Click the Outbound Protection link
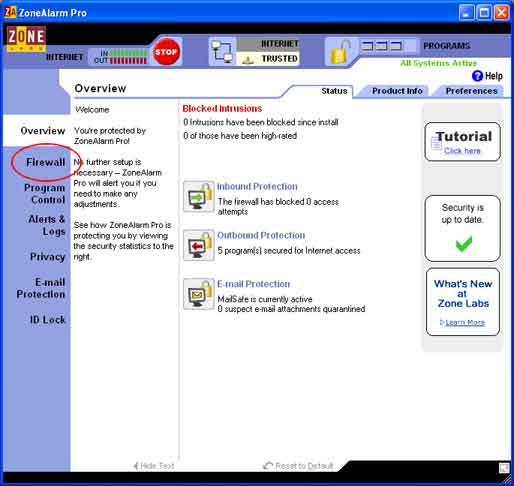 click(x=261, y=235)
